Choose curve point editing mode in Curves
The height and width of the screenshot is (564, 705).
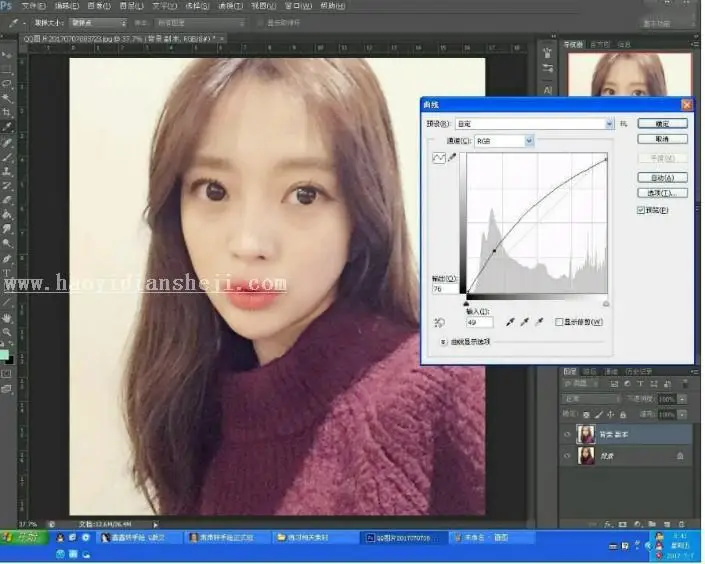pos(439,158)
